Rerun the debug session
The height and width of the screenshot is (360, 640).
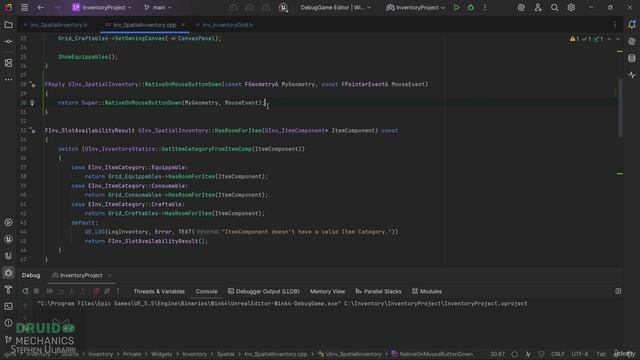(x=25, y=291)
